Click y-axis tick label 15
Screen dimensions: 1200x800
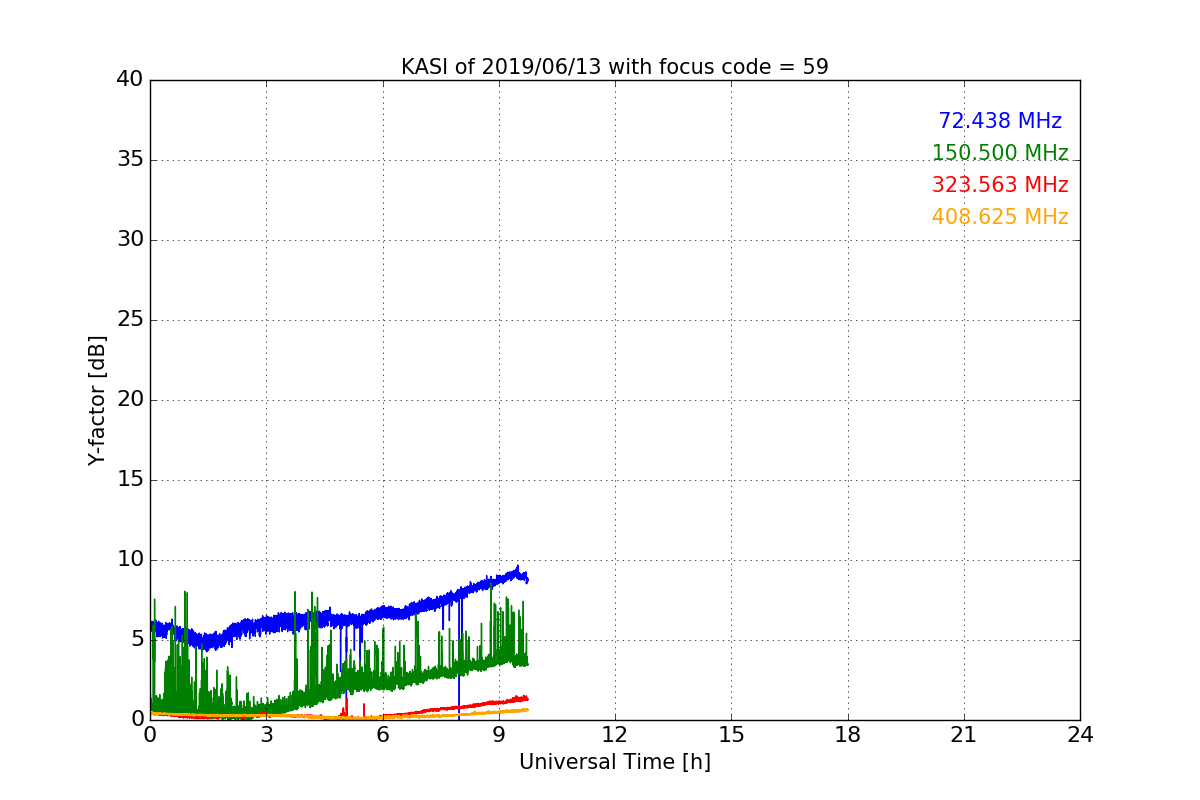point(130,480)
